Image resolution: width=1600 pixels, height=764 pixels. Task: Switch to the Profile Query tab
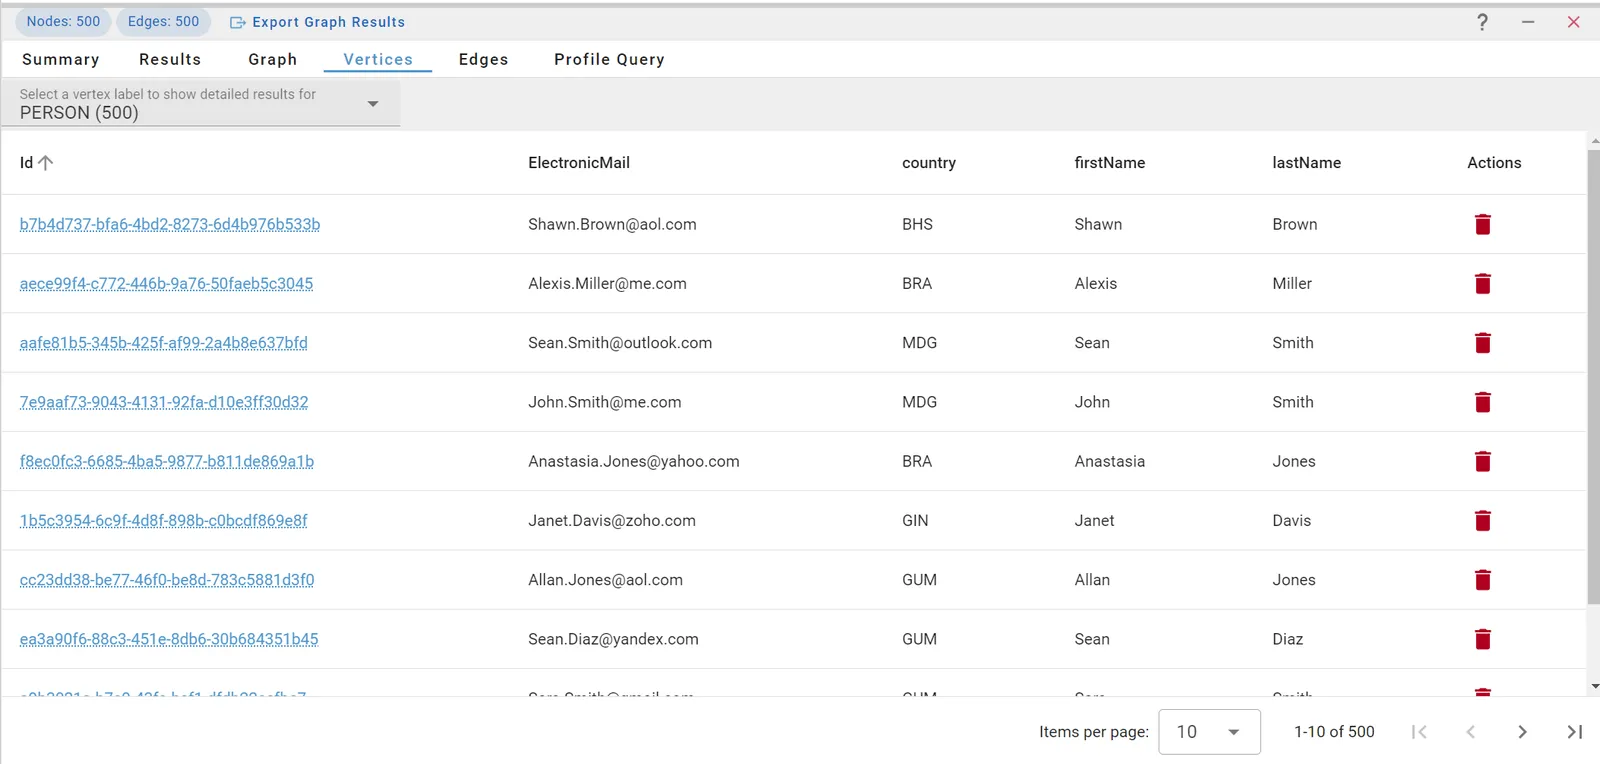[x=609, y=60]
